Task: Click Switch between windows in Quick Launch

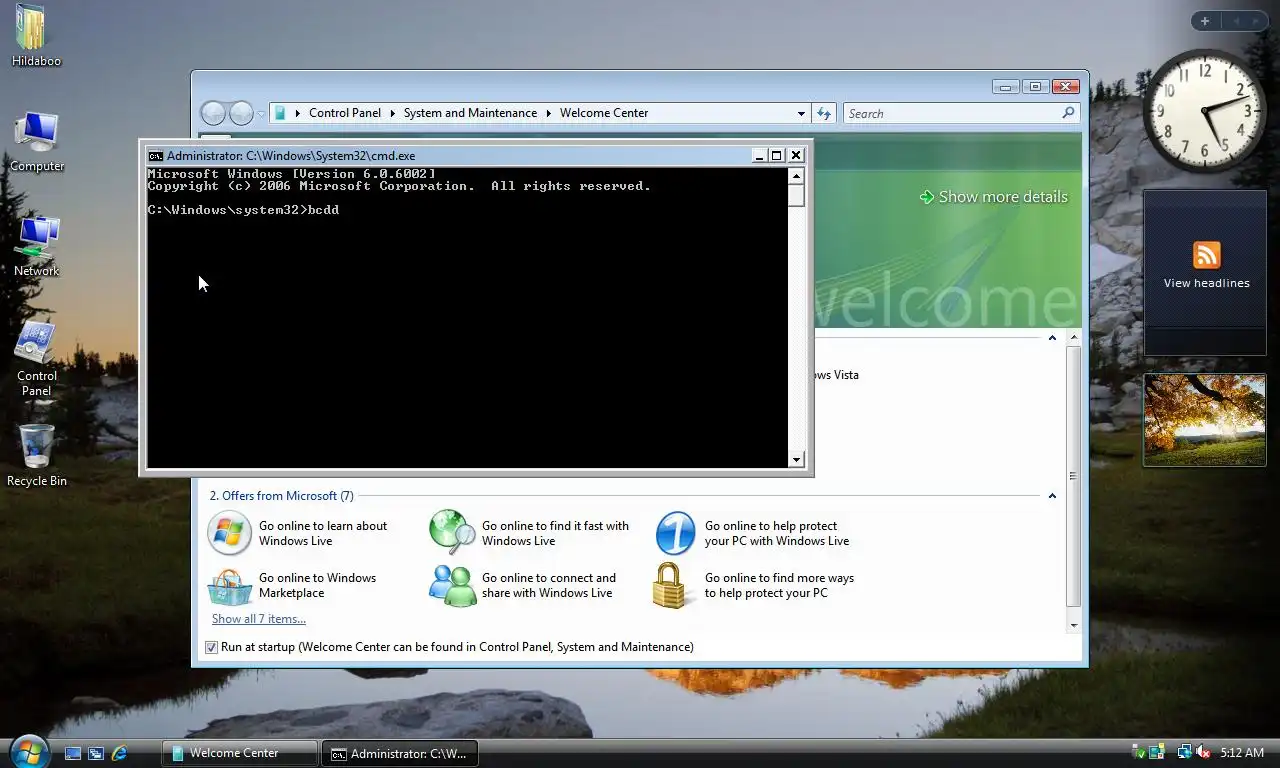Action: pyautogui.click(x=96, y=753)
